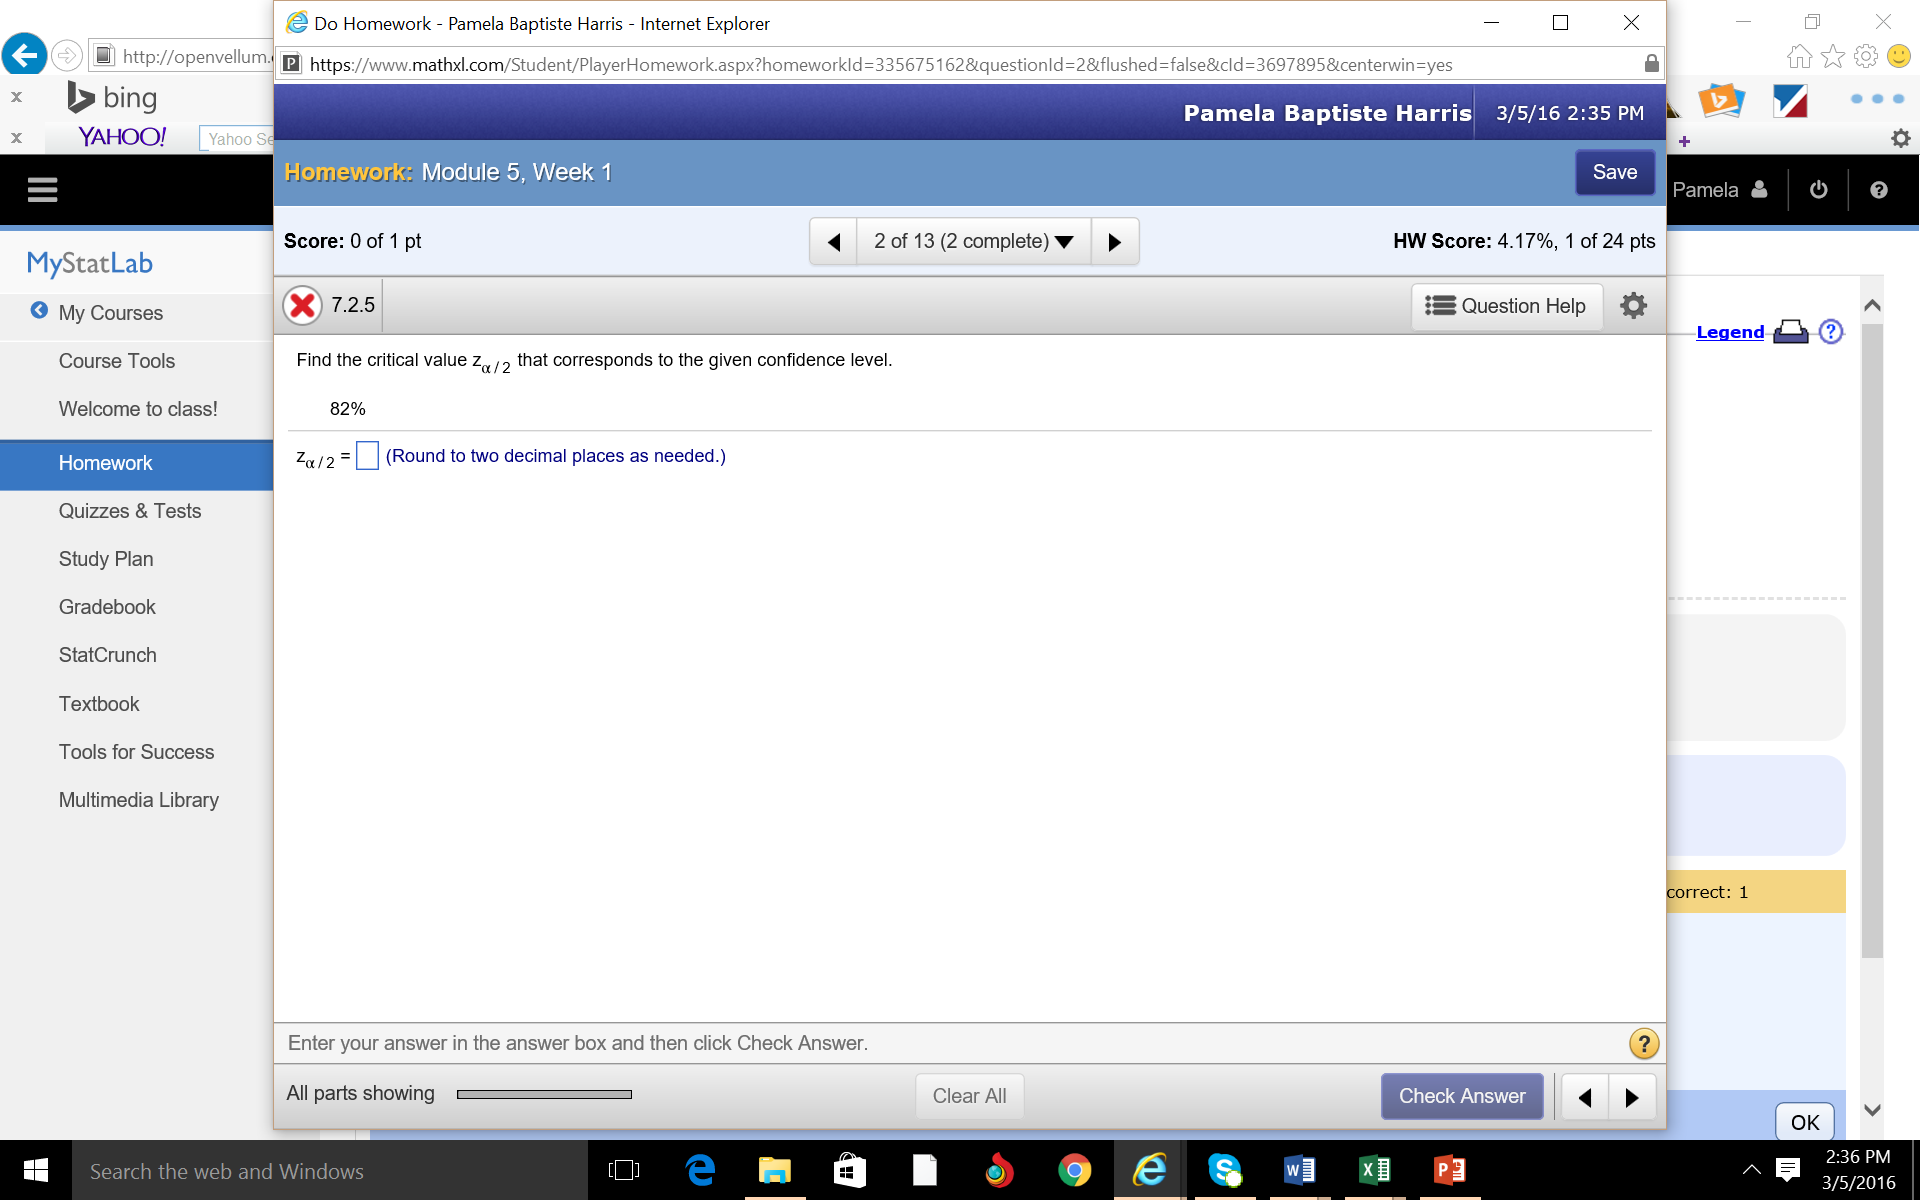Open Google Chrome from the taskbar
The width and height of the screenshot is (1920, 1200).
pos(1074,1170)
